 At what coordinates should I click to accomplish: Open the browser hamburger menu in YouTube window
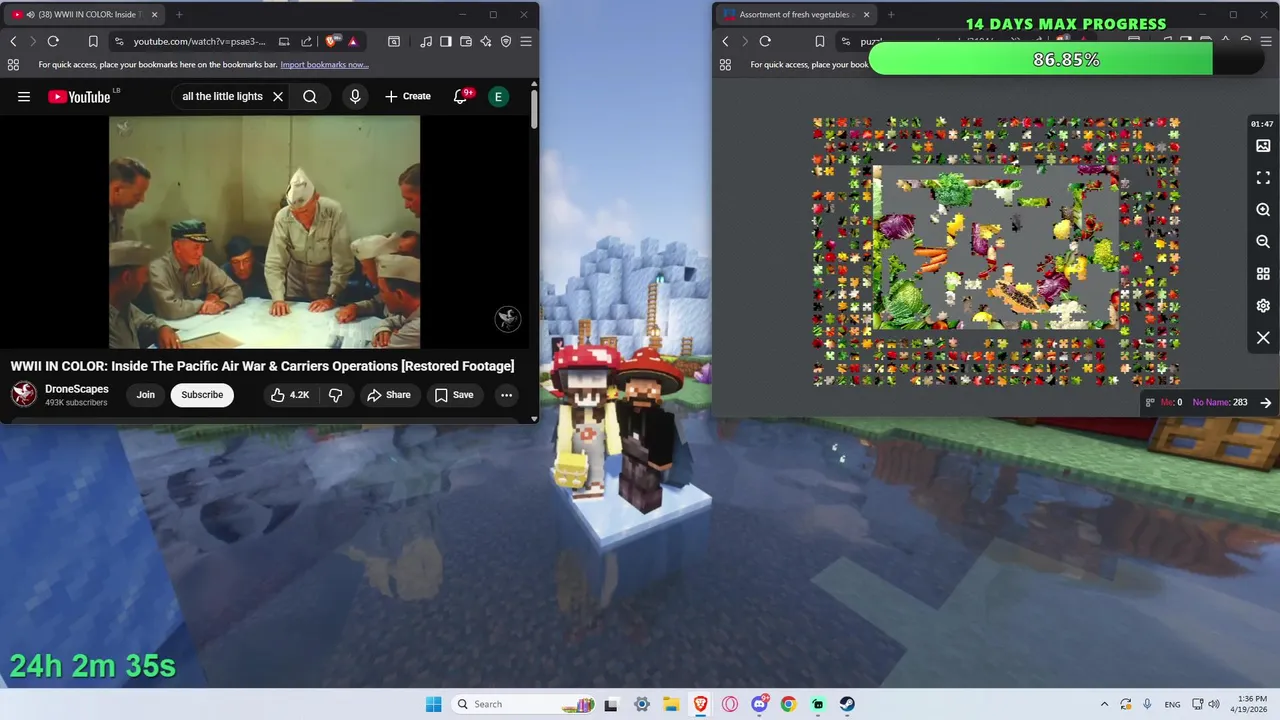(526, 41)
